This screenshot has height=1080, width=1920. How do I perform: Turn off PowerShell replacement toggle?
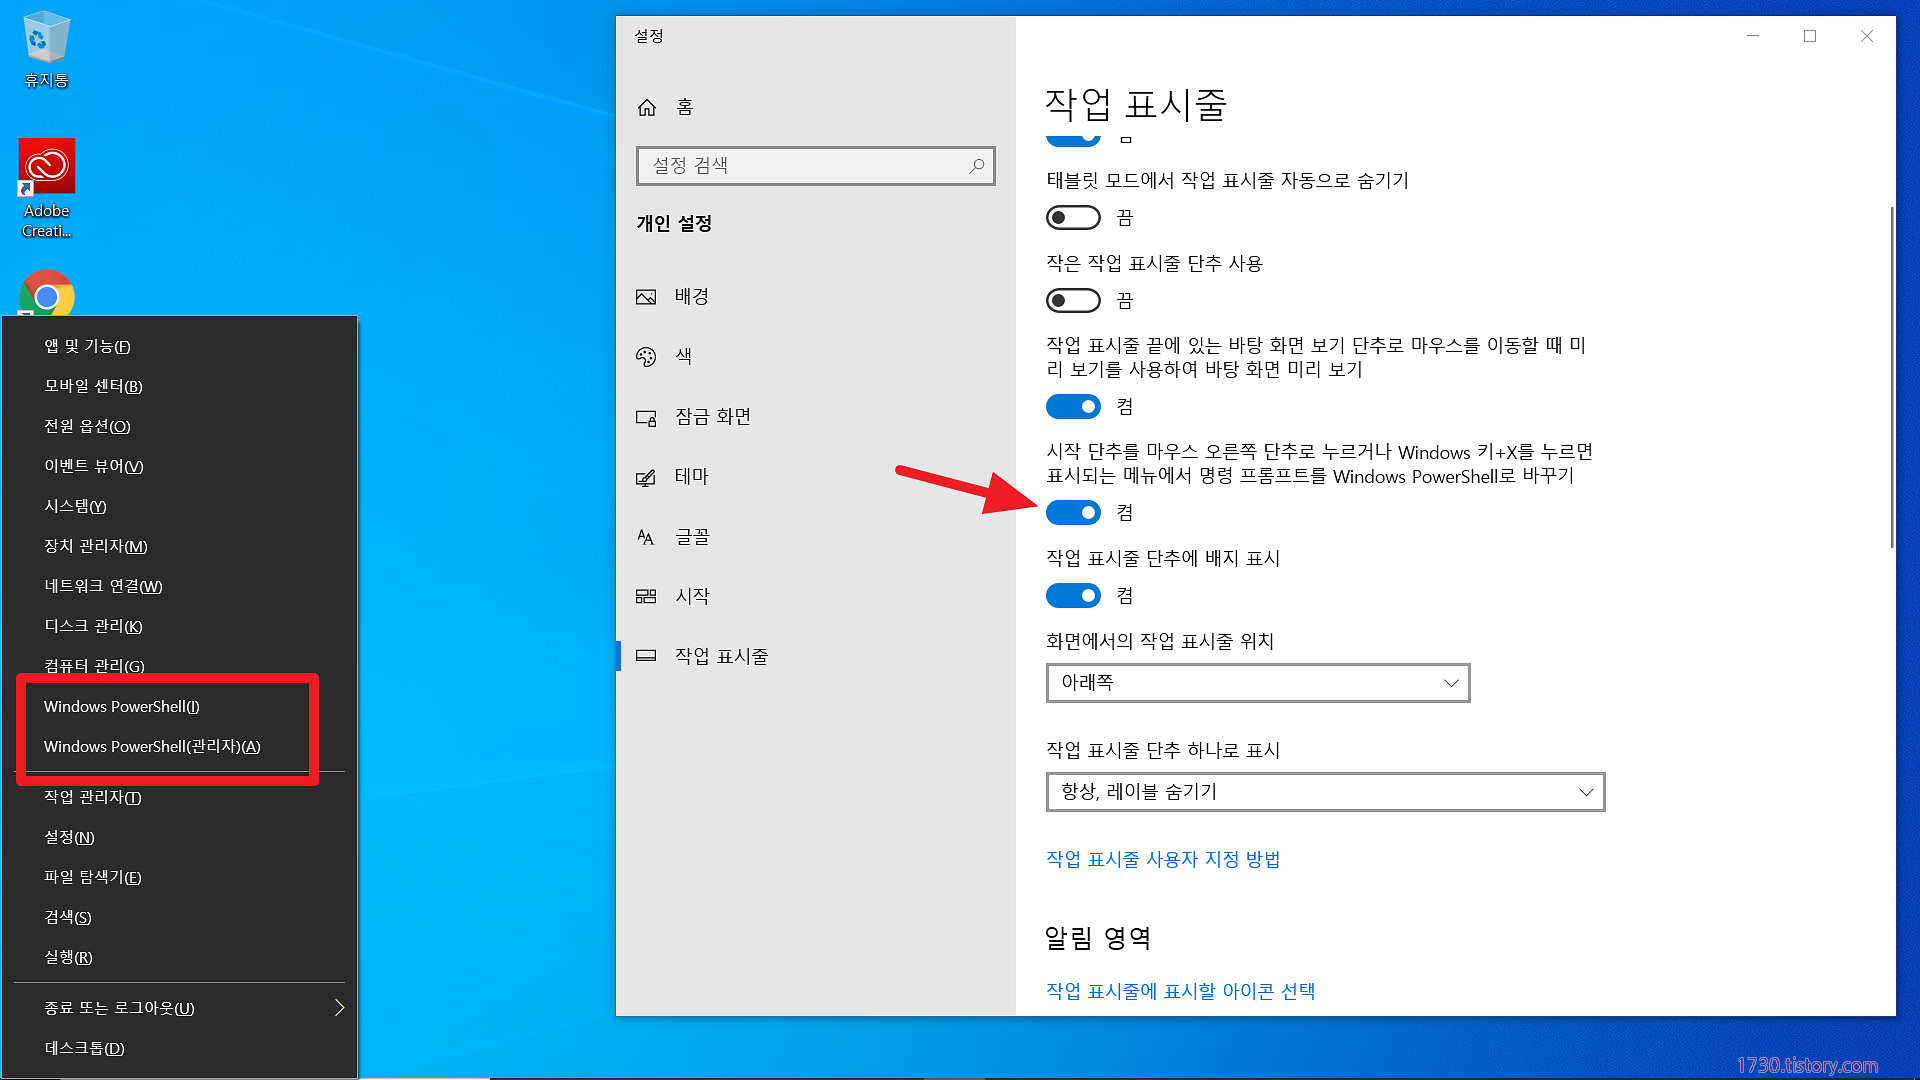(1073, 513)
